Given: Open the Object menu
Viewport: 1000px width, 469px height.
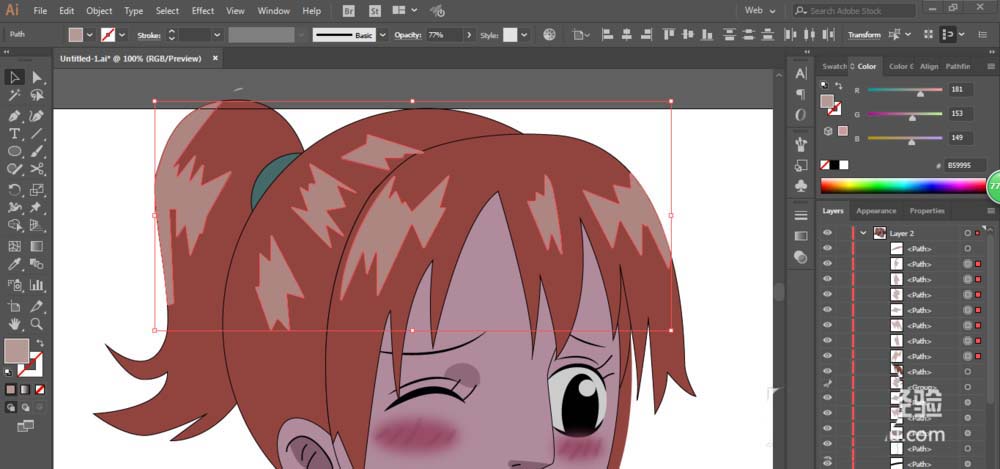Looking at the screenshot, I should tap(99, 11).
